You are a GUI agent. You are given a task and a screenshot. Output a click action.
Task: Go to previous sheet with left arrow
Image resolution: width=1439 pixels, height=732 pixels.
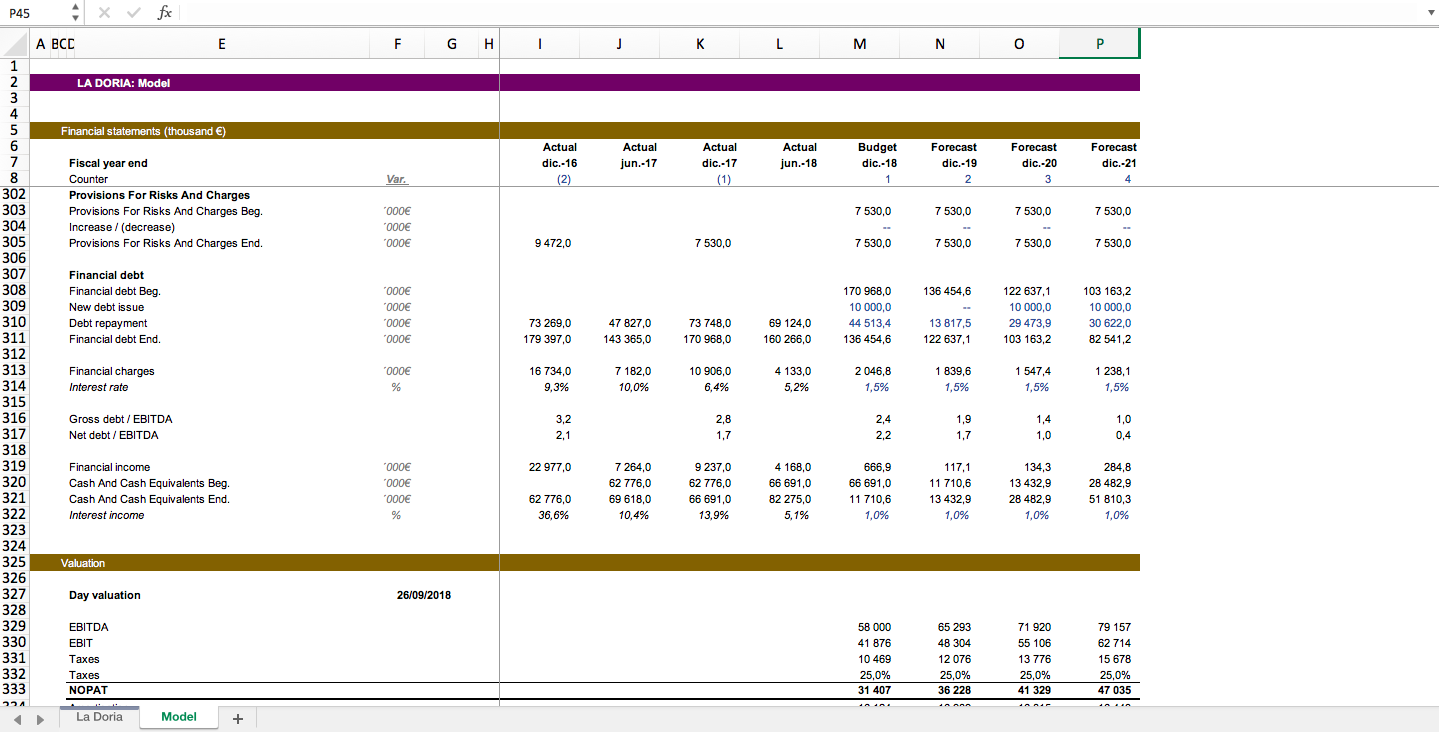pyautogui.click(x=19, y=718)
